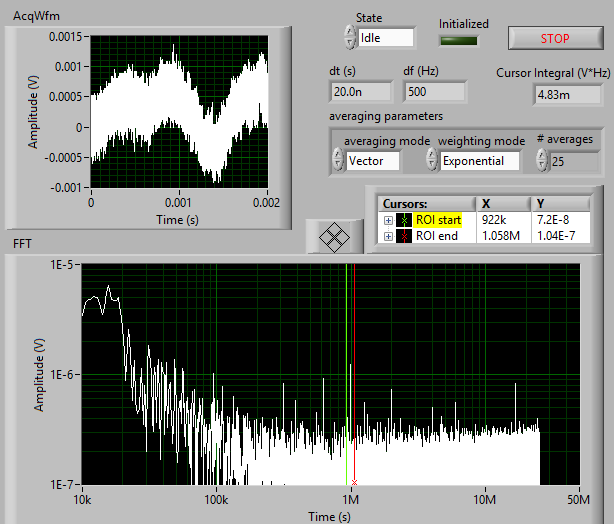
Task: Expand the ROI start cursor row
Action: 388,220
